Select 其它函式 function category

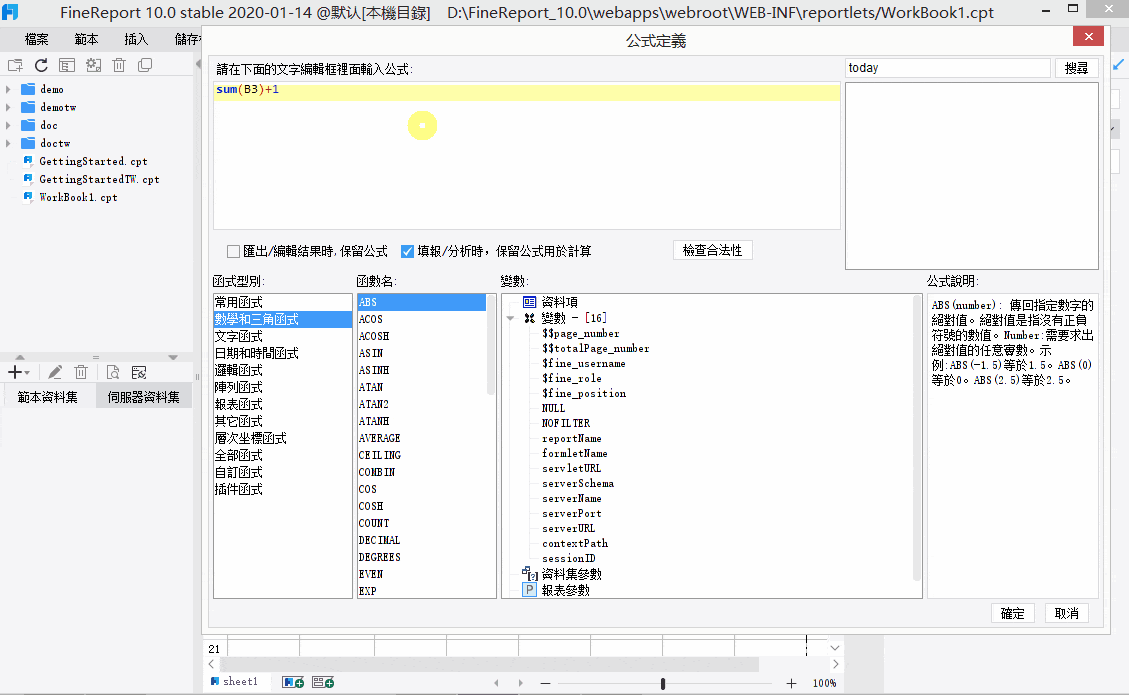(282, 421)
